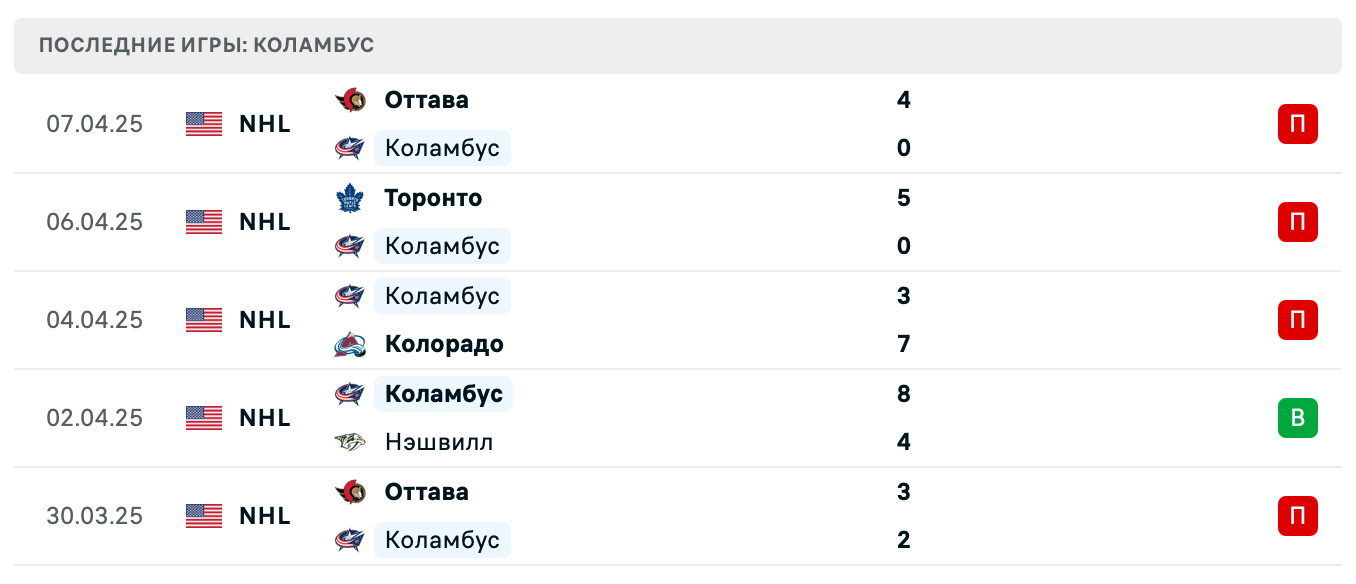Click the Nashville Predators logo
1356x584 pixels.
(349, 441)
